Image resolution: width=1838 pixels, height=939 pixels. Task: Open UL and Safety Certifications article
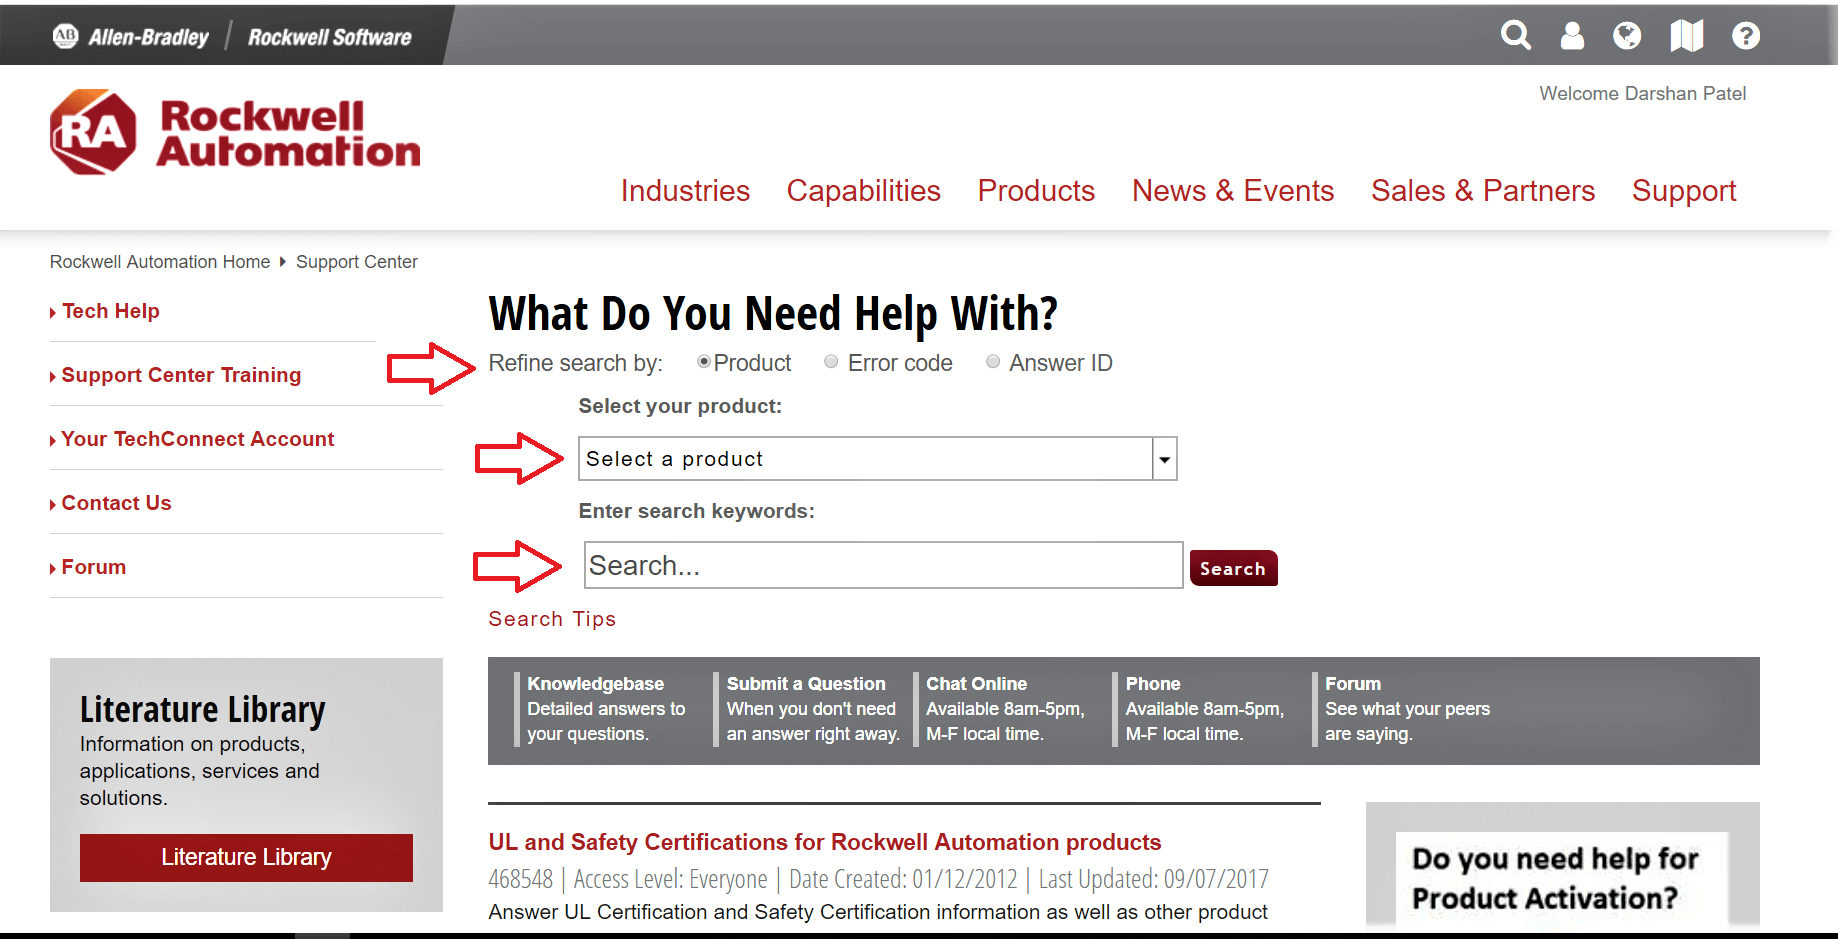pos(824,842)
